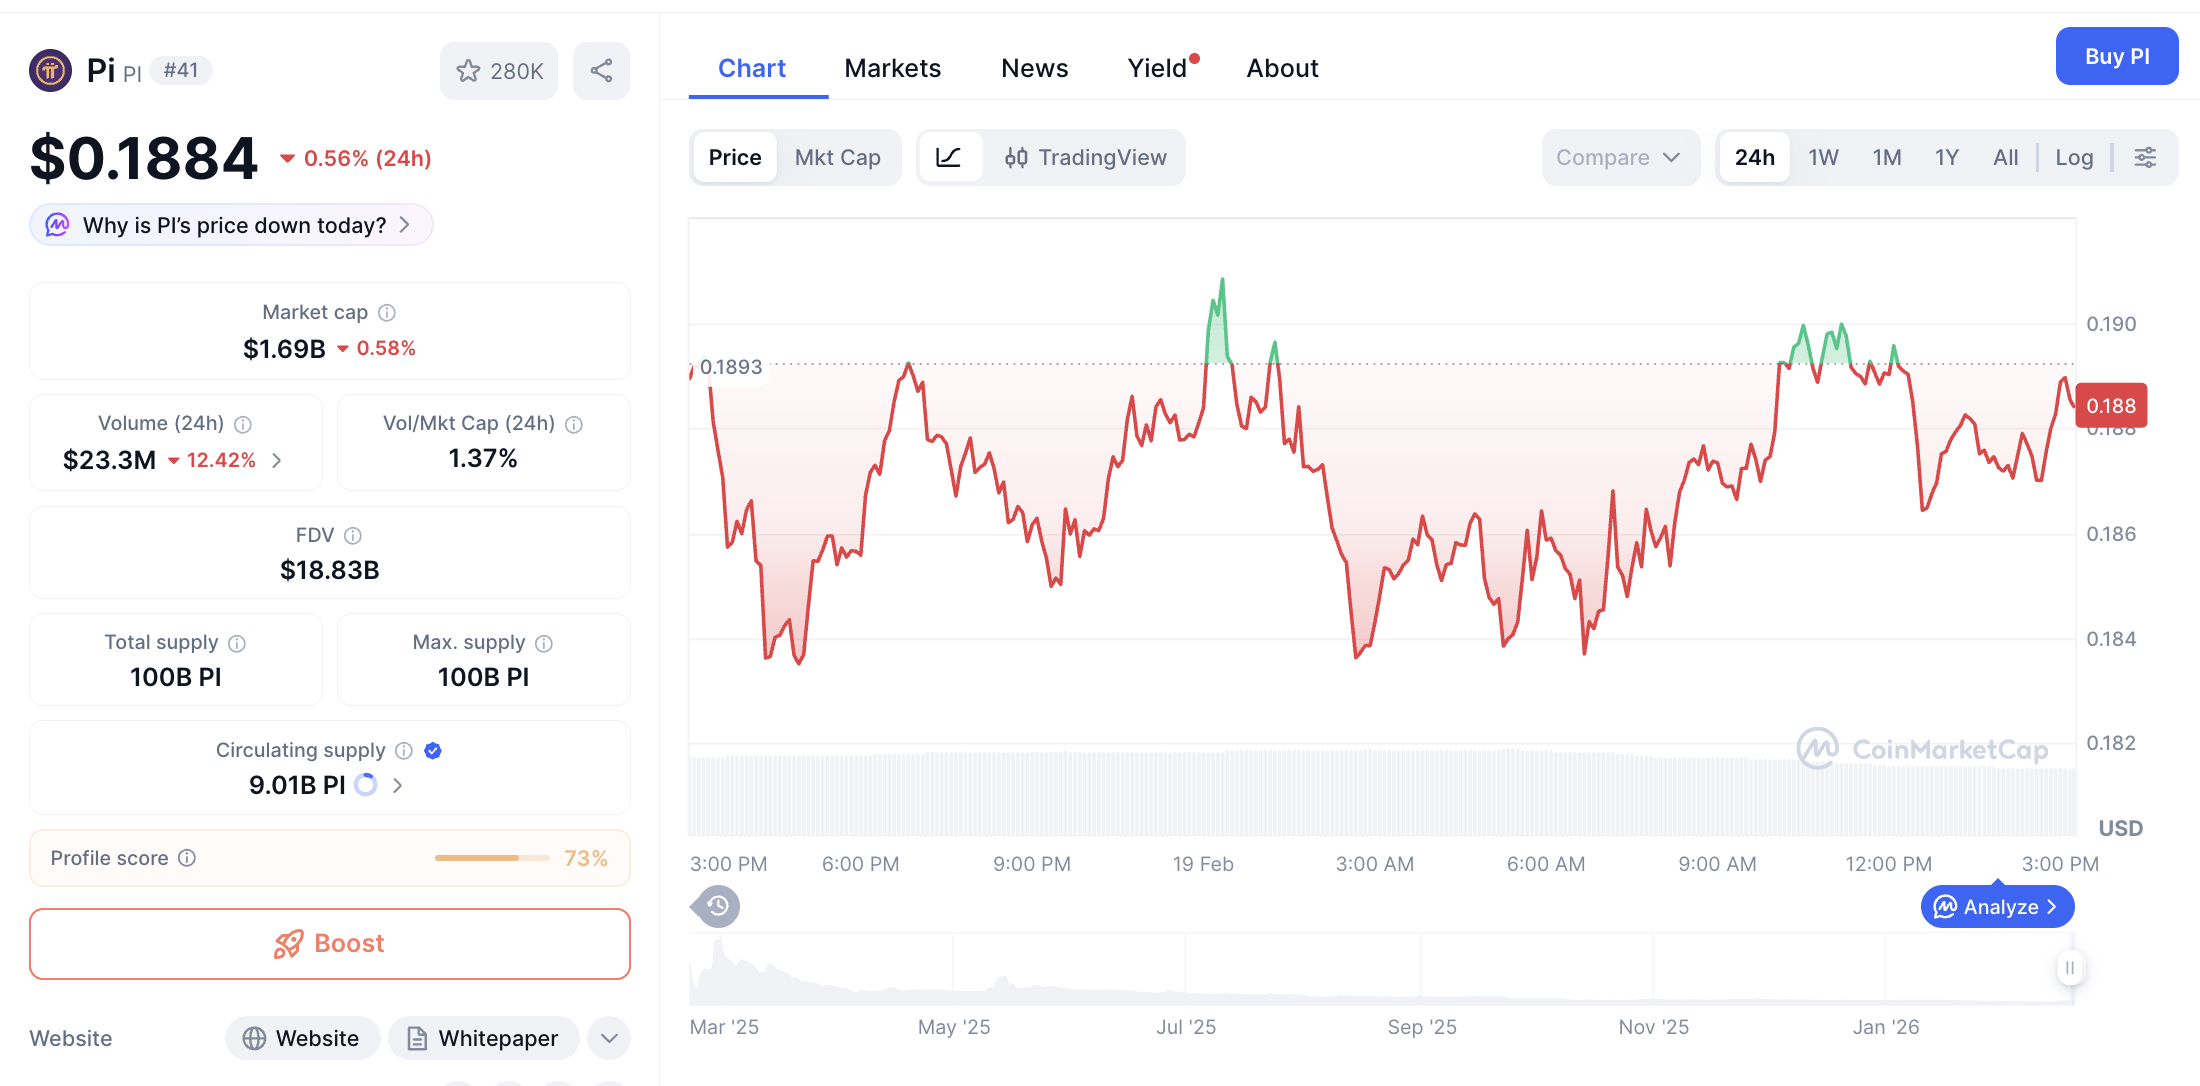Open the Yield tab
The height and width of the screenshot is (1086, 2200).
[1158, 67]
